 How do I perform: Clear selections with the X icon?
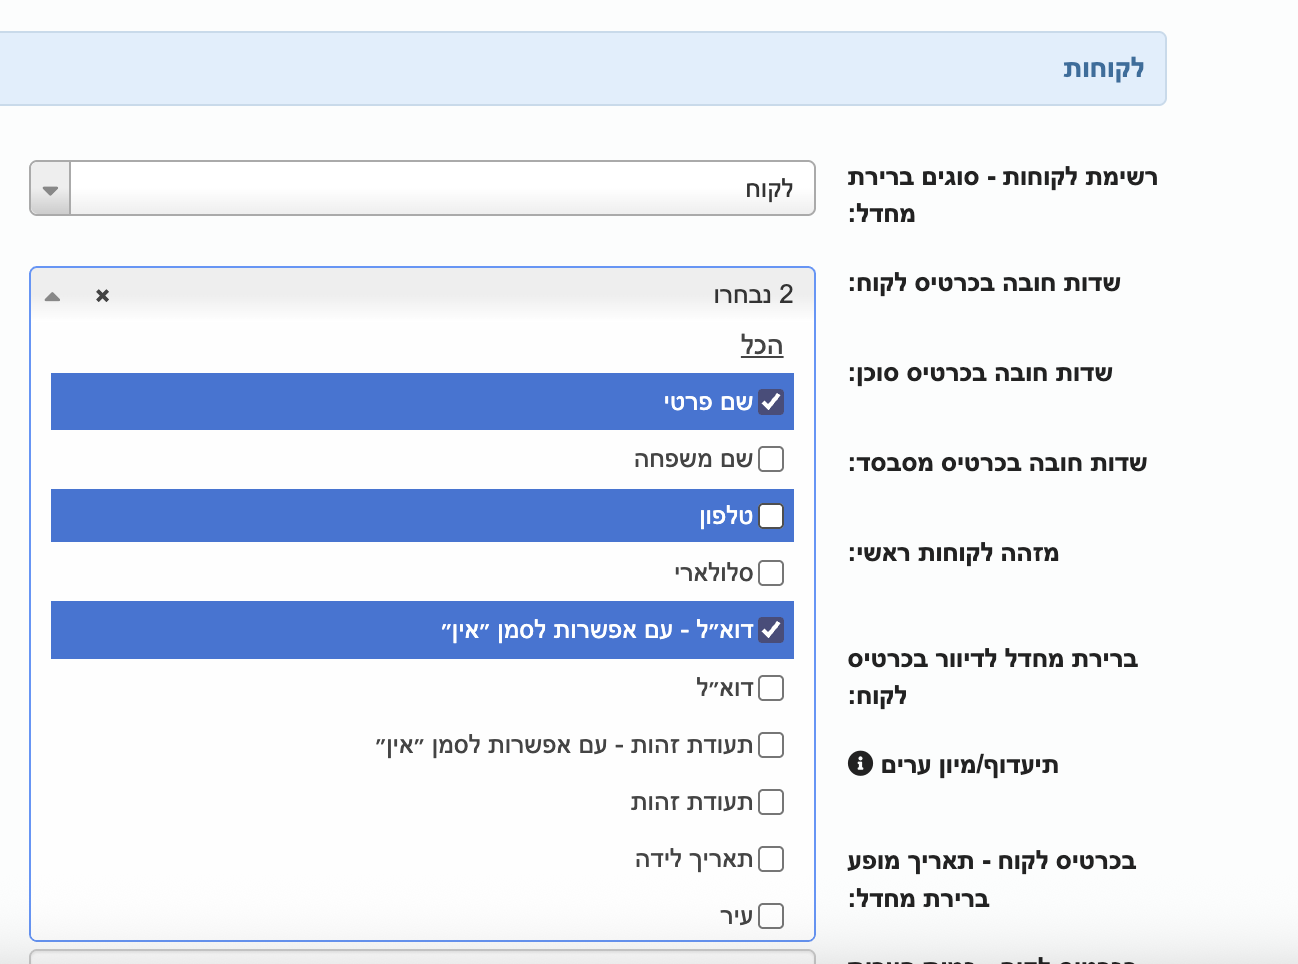point(102,295)
